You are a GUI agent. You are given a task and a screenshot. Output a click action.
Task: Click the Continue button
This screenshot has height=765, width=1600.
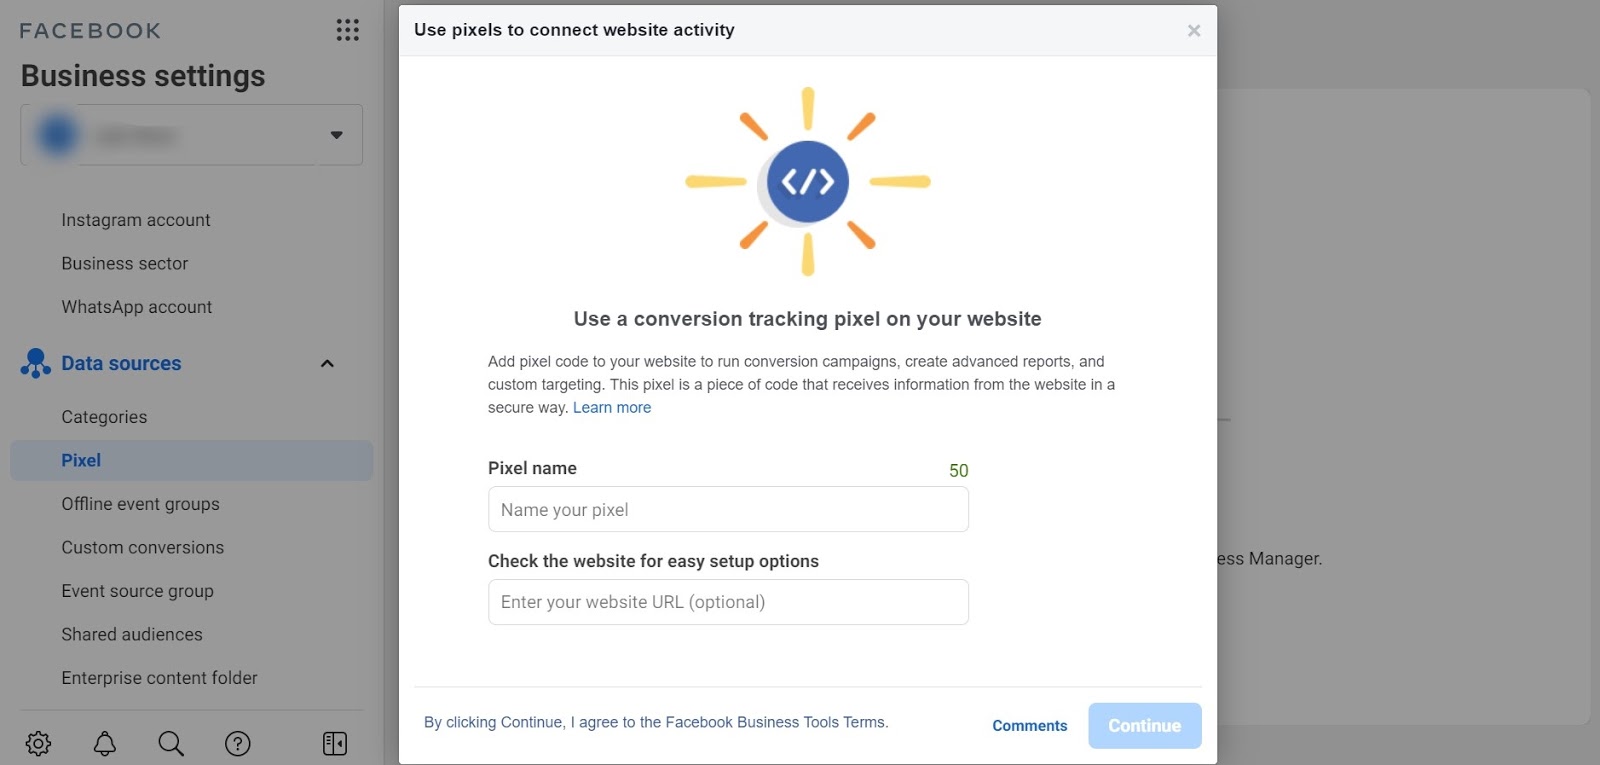coord(1144,726)
